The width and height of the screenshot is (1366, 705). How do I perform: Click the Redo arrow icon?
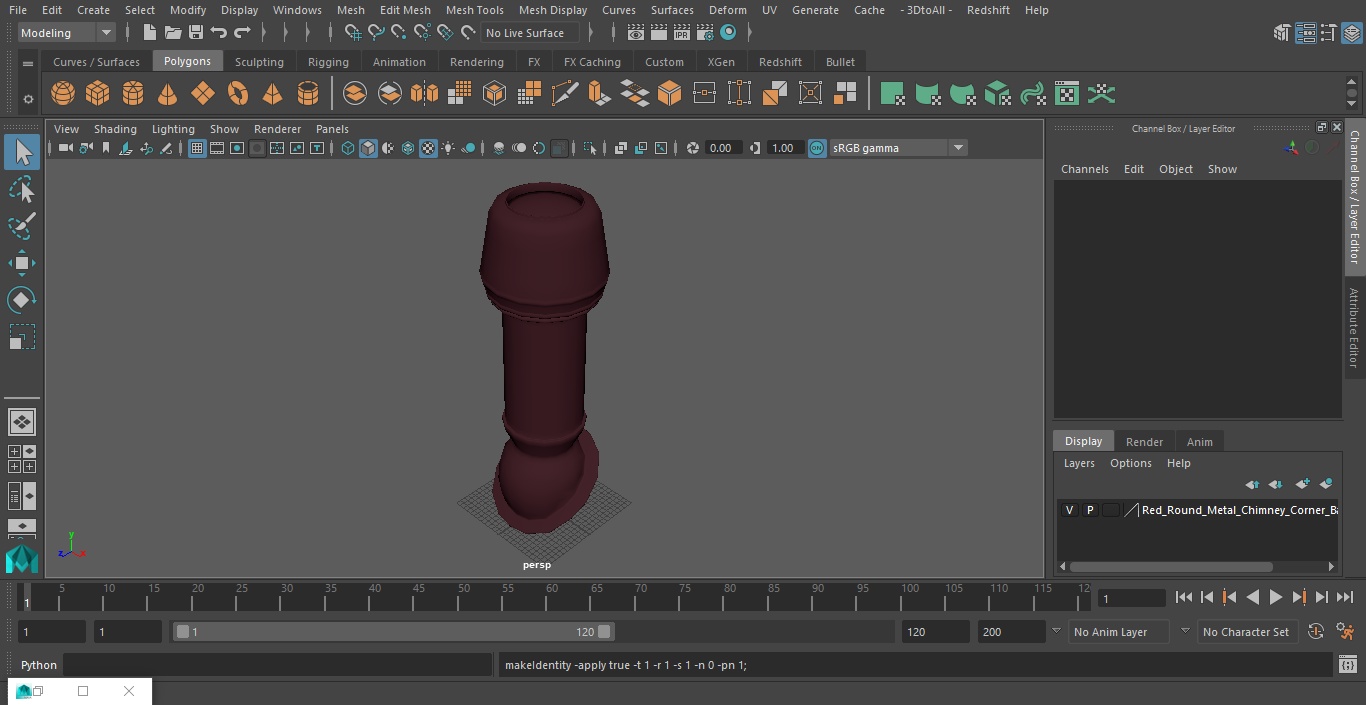tap(242, 33)
